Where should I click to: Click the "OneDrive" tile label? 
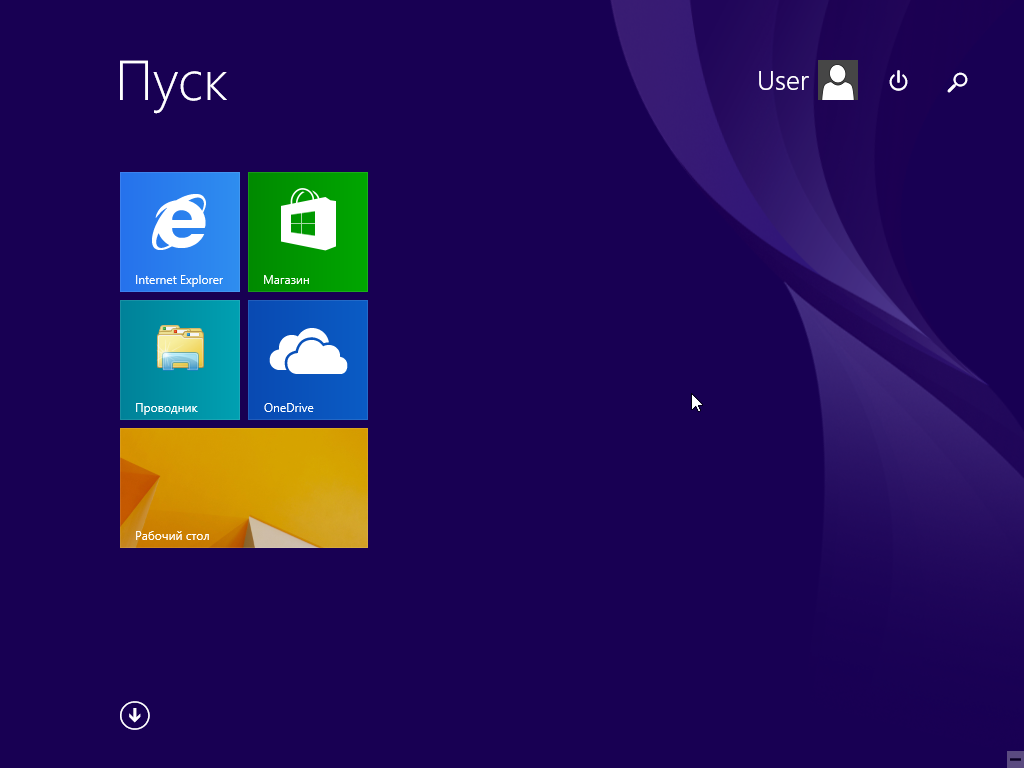coord(289,408)
